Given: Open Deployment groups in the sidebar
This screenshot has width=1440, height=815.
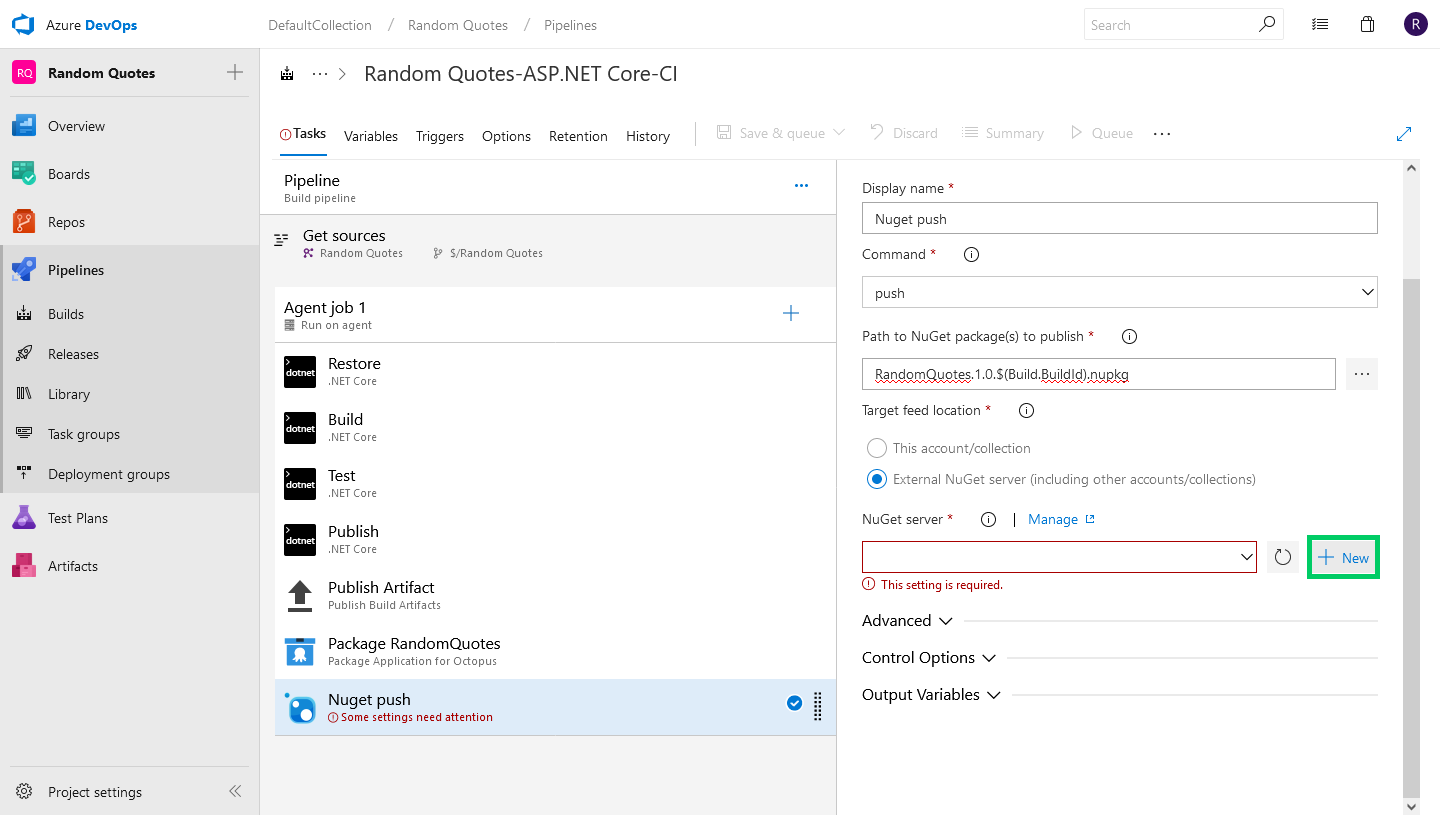Looking at the screenshot, I should coord(109,474).
